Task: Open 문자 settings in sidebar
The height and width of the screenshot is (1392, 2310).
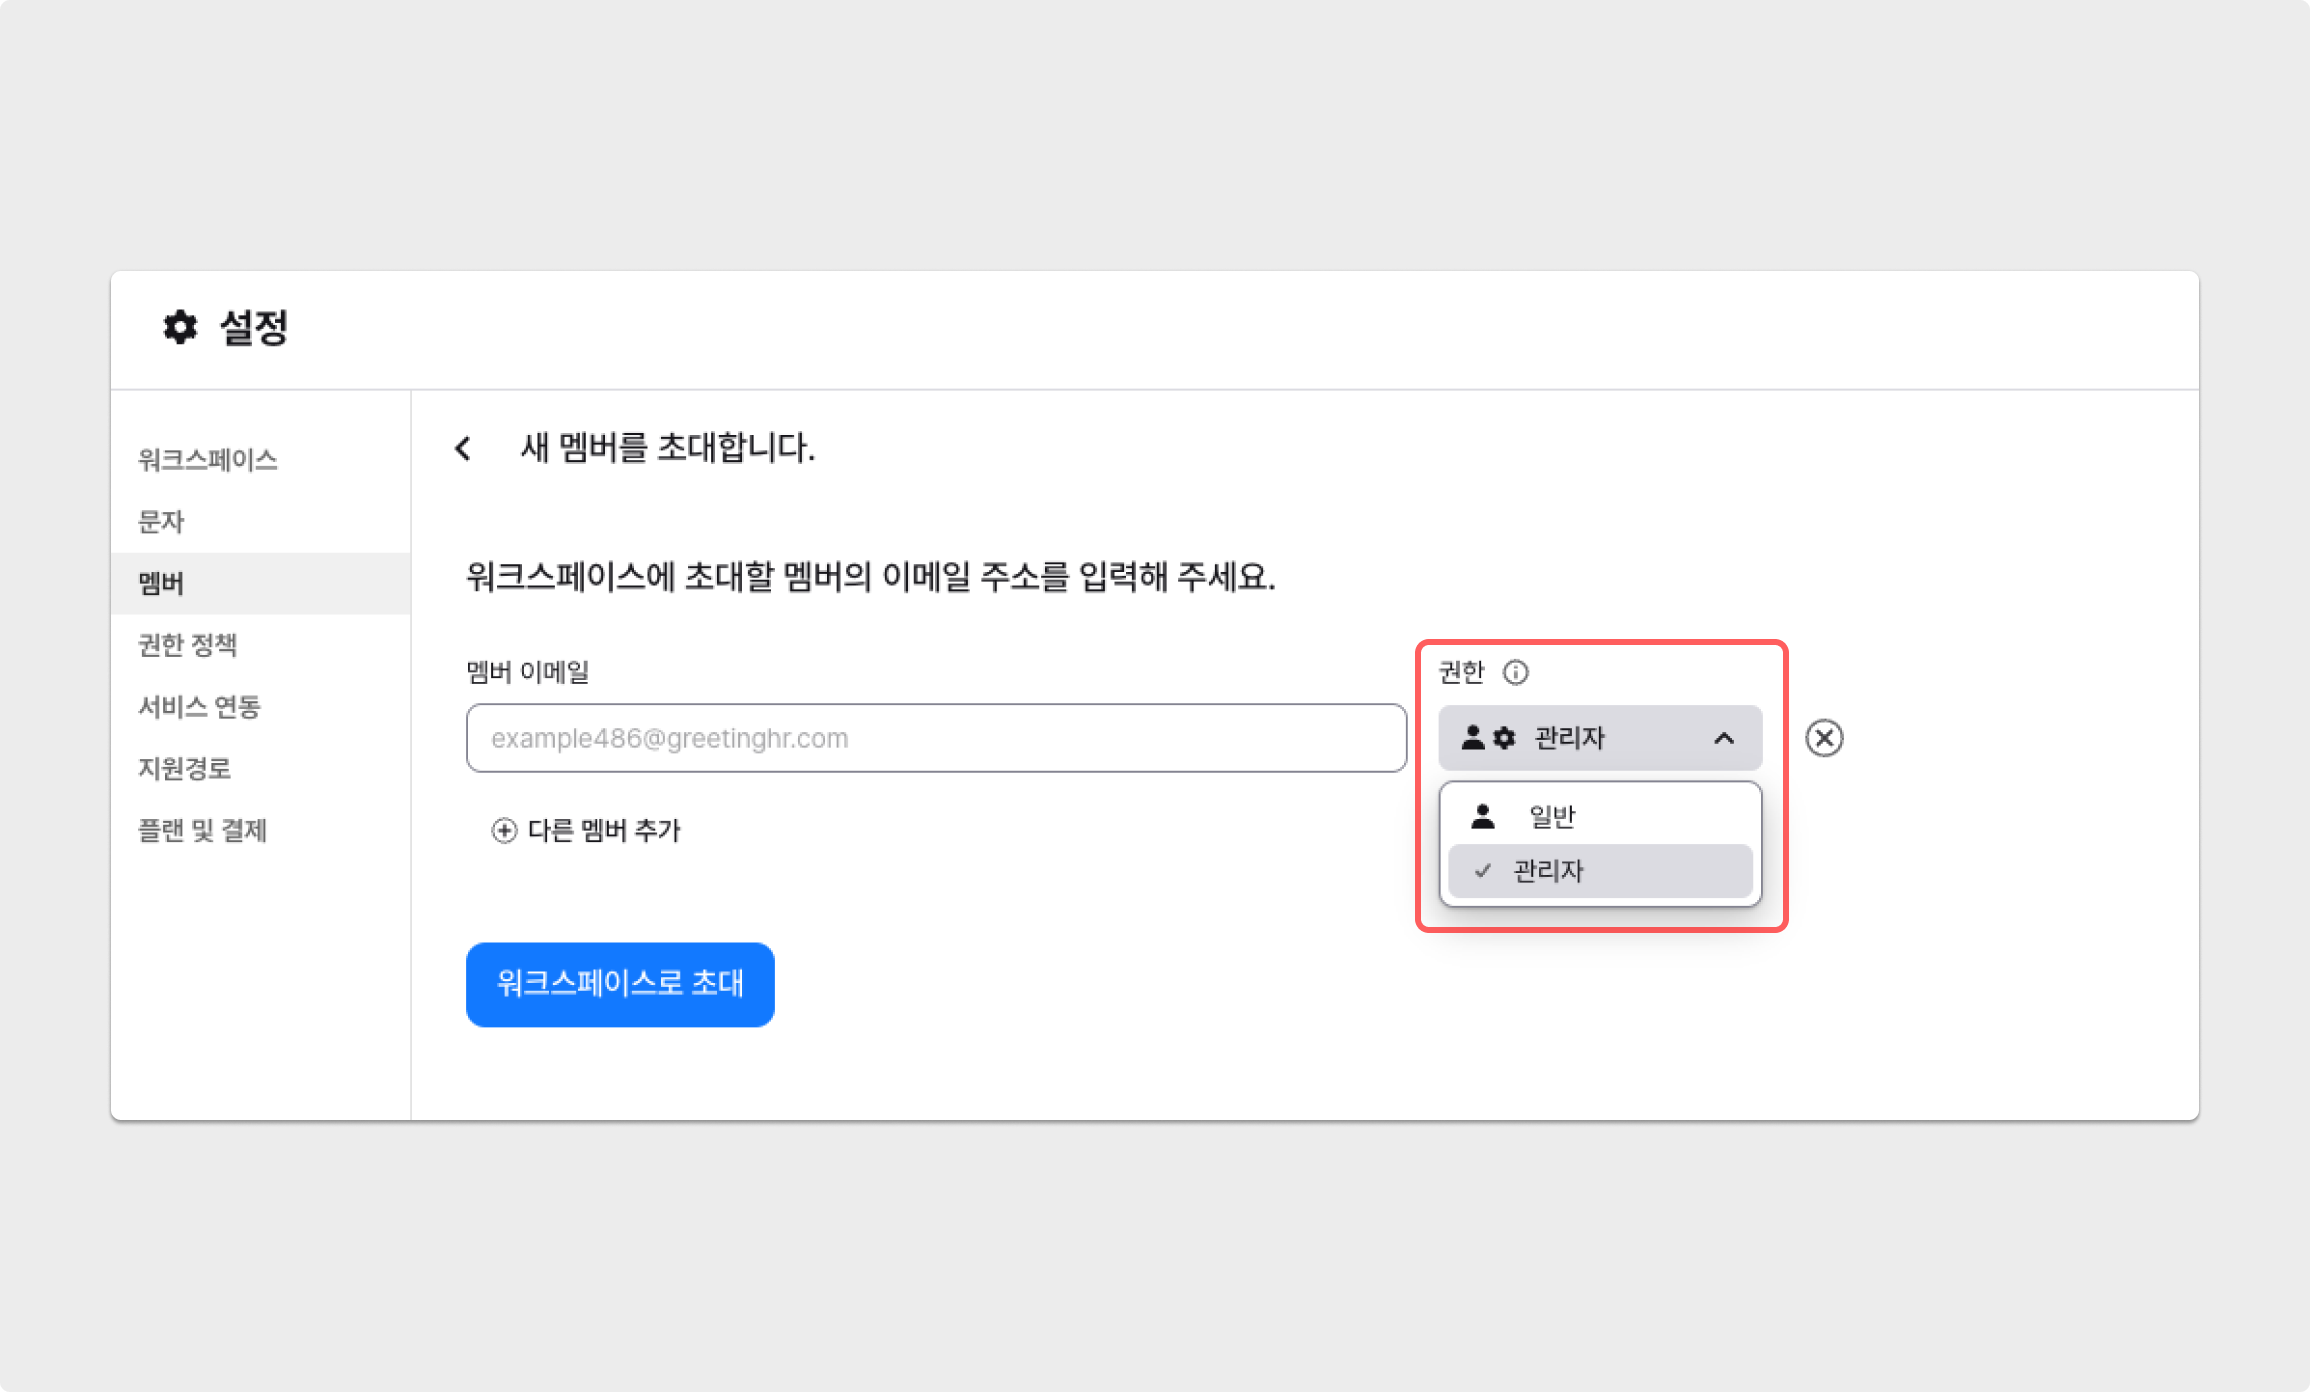Action: pyautogui.click(x=161, y=521)
